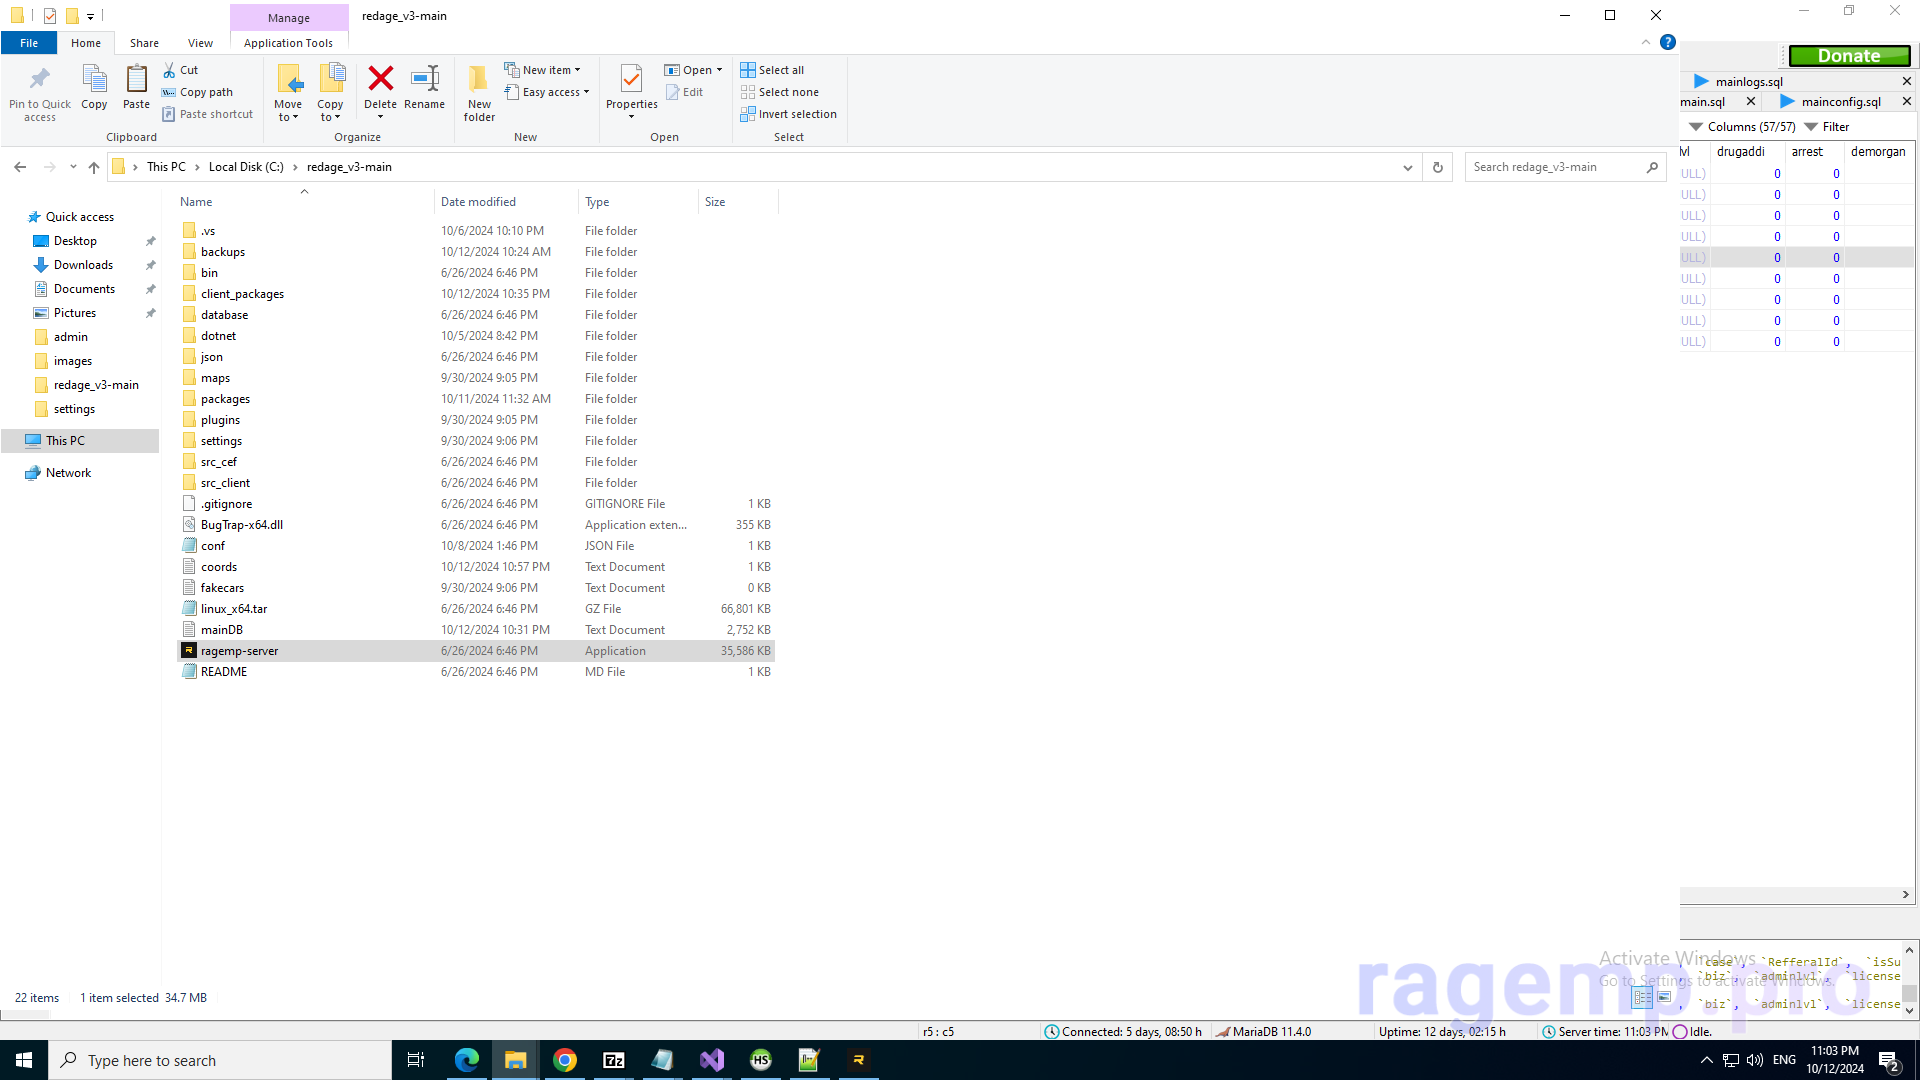This screenshot has width=1920, height=1080.
Task: Open the Share ribbon tab
Action: pyautogui.click(x=144, y=43)
